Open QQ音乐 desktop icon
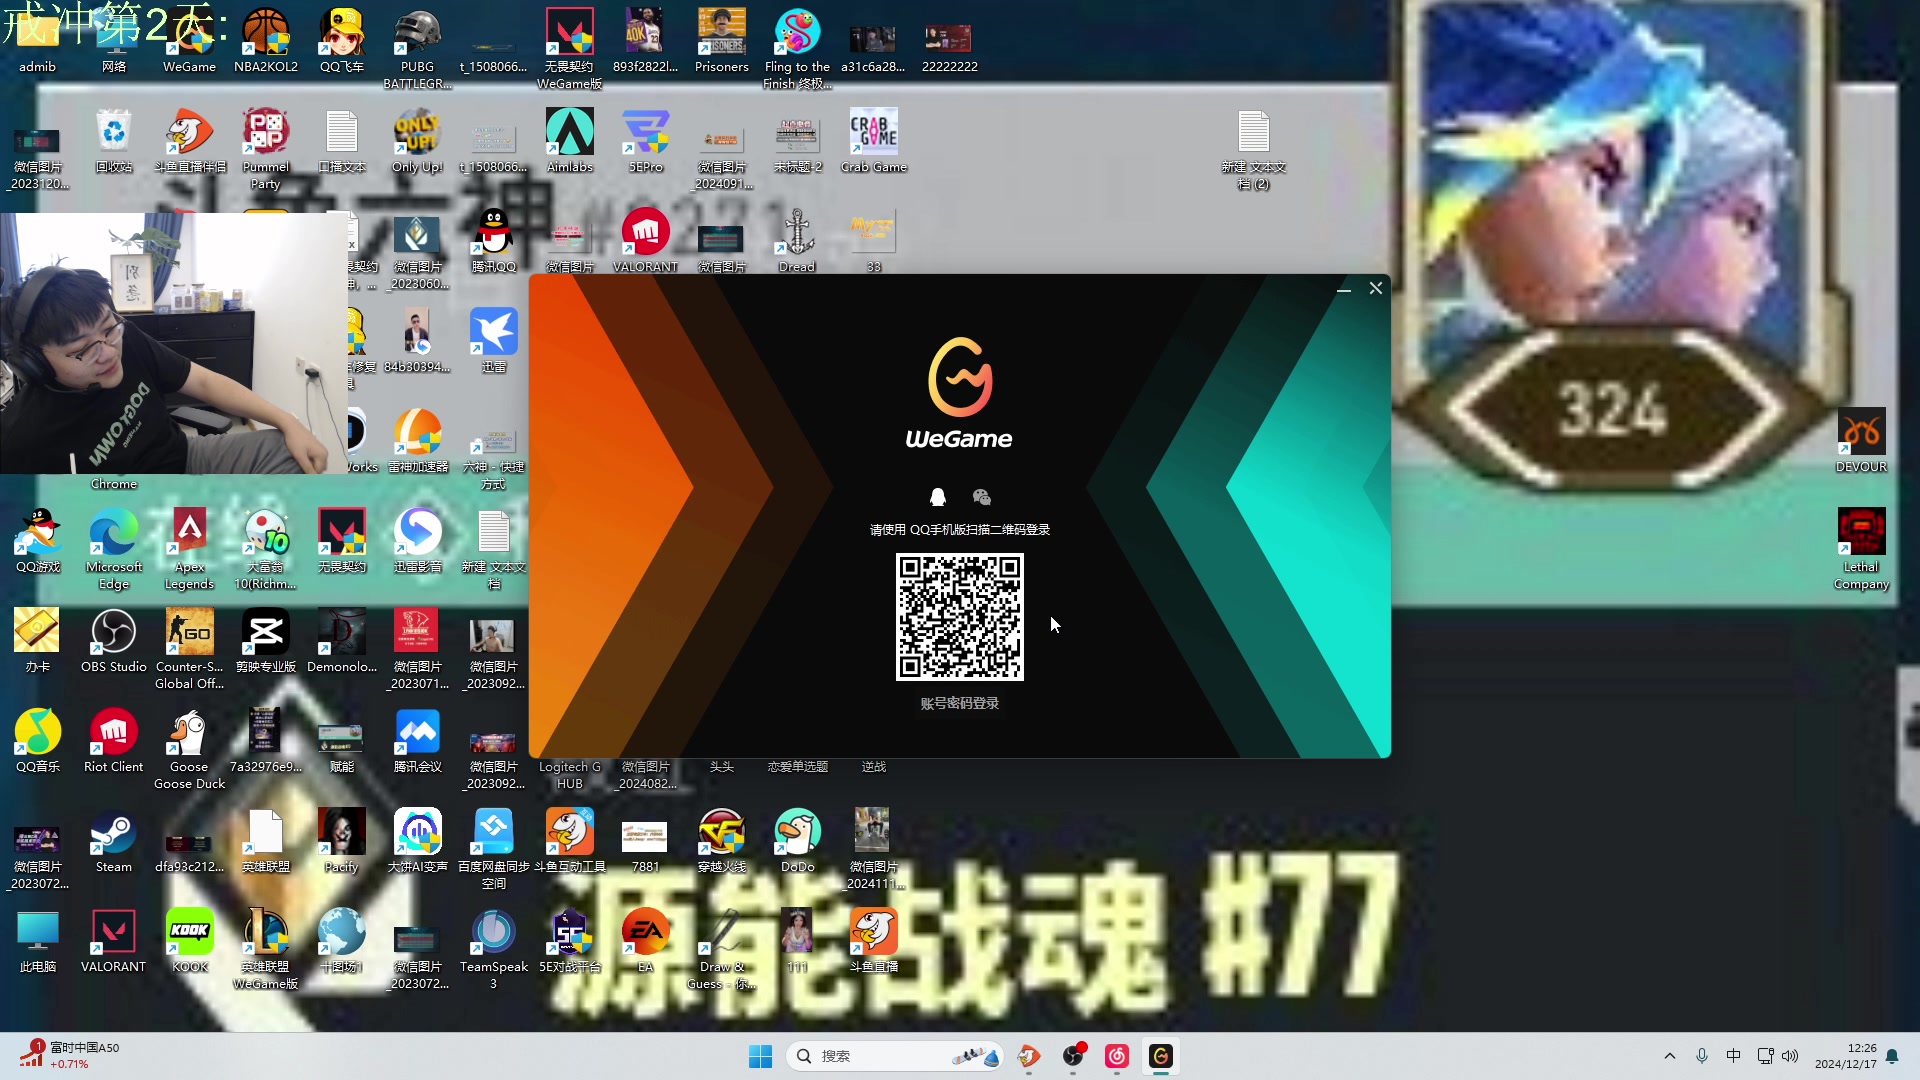This screenshot has height=1080, width=1920. pyautogui.click(x=38, y=742)
